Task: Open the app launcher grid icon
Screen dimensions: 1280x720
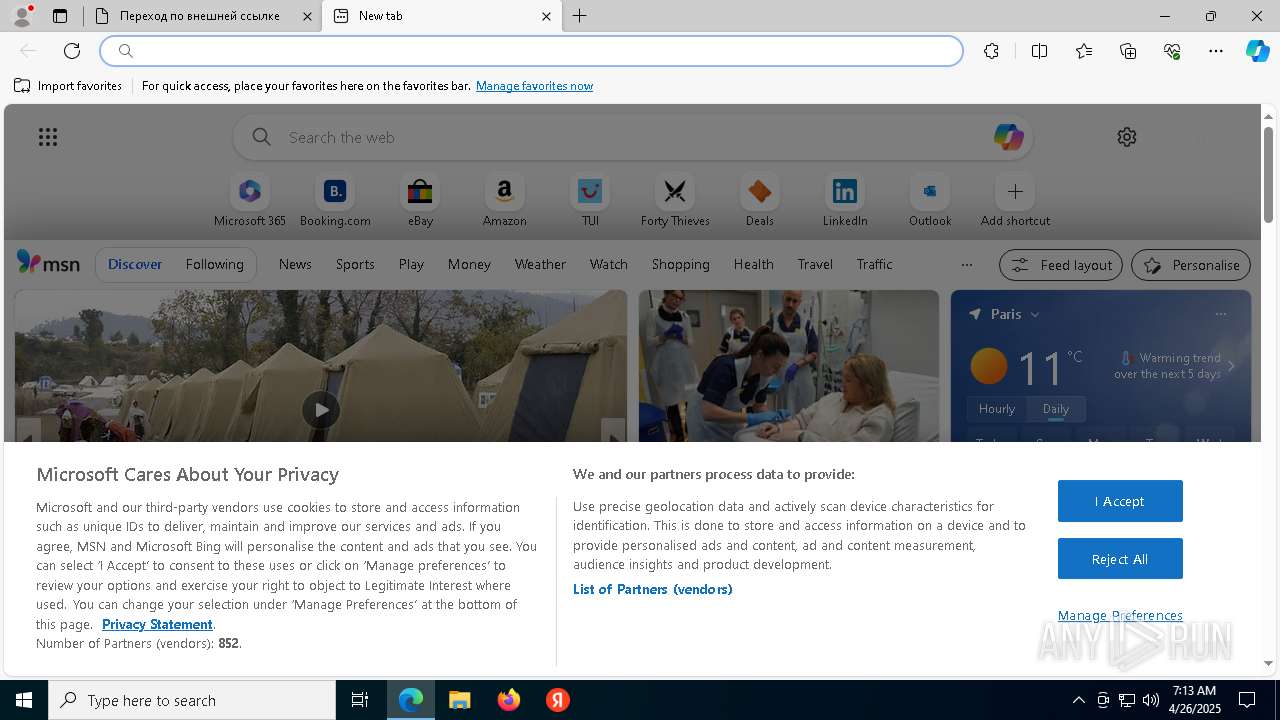Action: pyautogui.click(x=48, y=137)
